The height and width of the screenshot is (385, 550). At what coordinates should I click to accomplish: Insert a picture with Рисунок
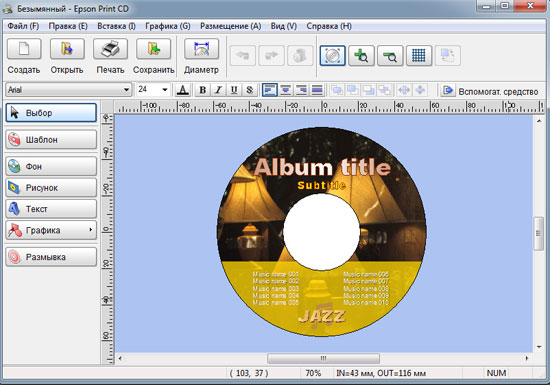[x=51, y=188]
